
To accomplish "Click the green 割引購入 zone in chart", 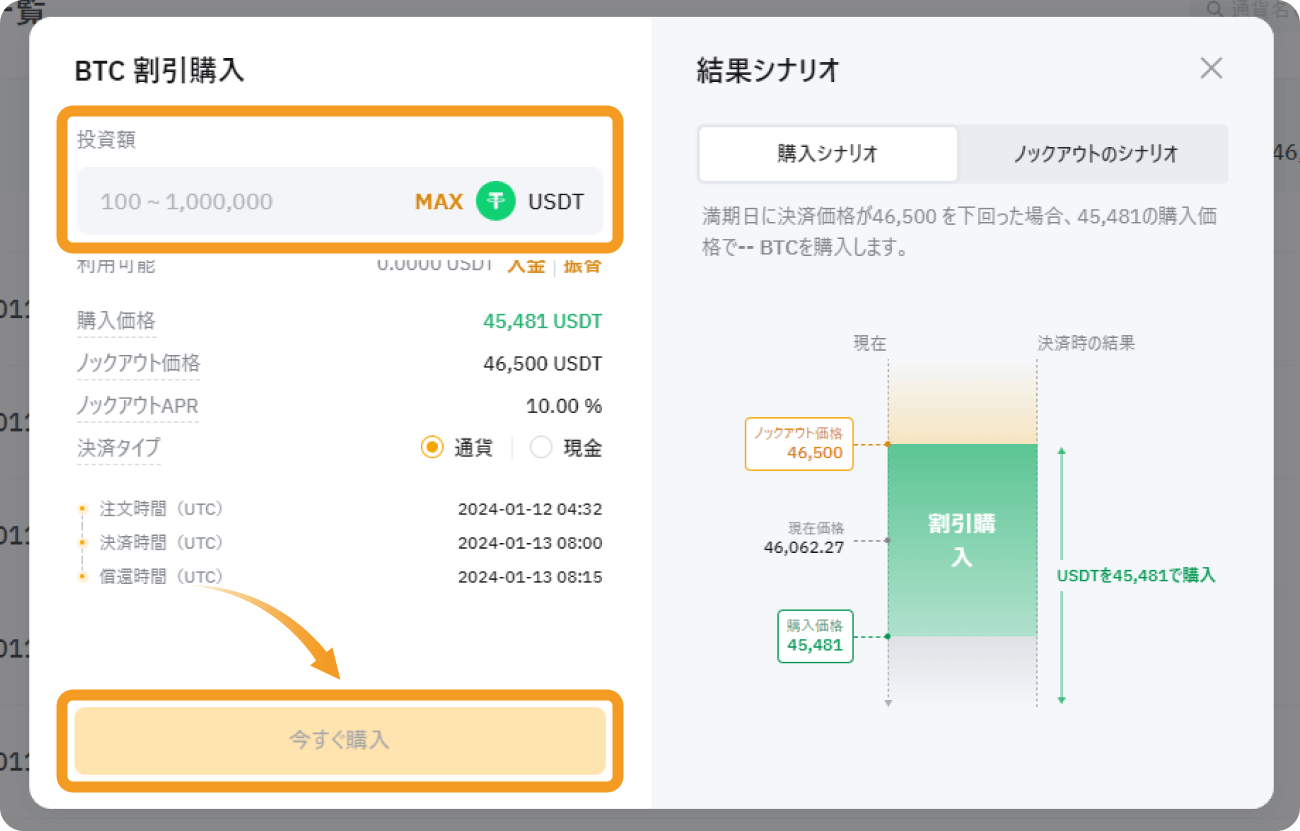I will tap(962, 540).
